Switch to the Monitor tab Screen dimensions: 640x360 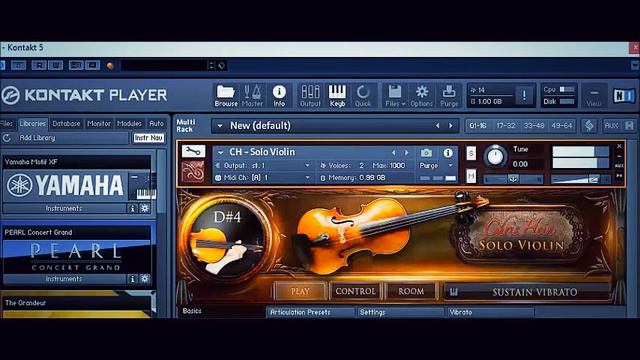(x=99, y=123)
